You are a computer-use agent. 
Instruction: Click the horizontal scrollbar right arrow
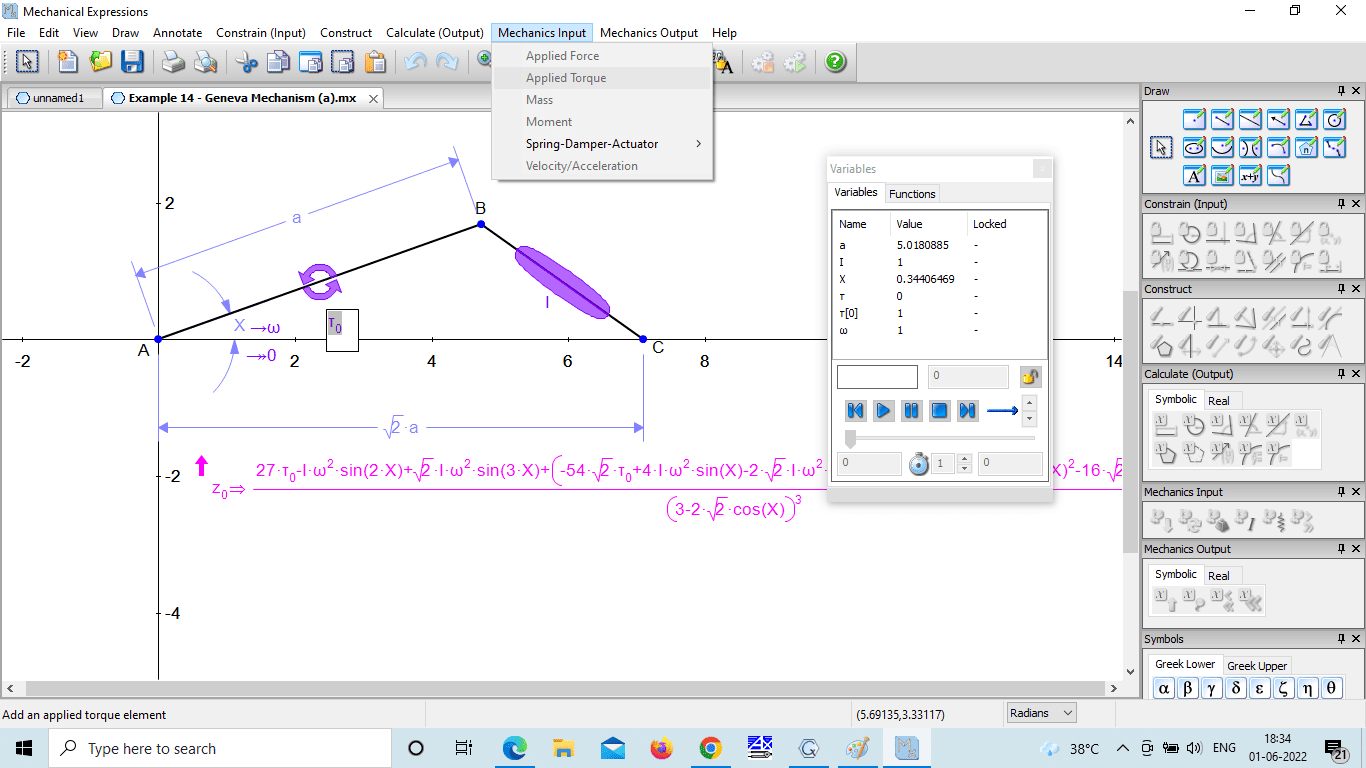pos(1113,689)
